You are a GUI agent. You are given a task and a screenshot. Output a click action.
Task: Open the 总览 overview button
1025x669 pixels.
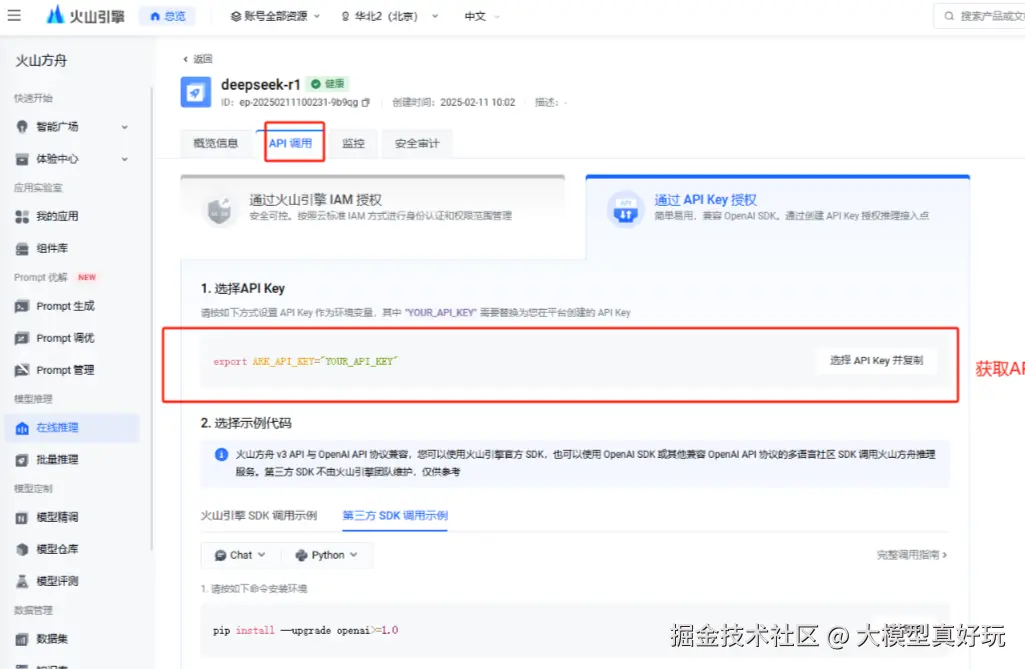coord(168,16)
